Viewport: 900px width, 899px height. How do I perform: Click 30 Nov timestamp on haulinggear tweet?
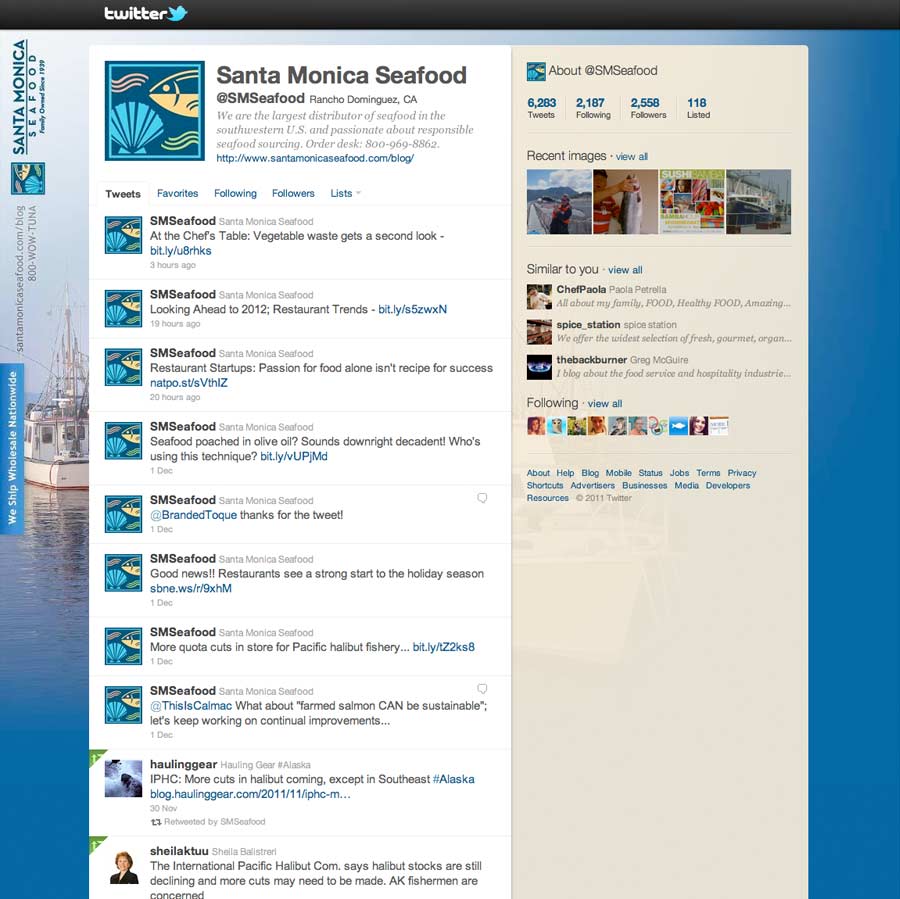click(x=164, y=808)
